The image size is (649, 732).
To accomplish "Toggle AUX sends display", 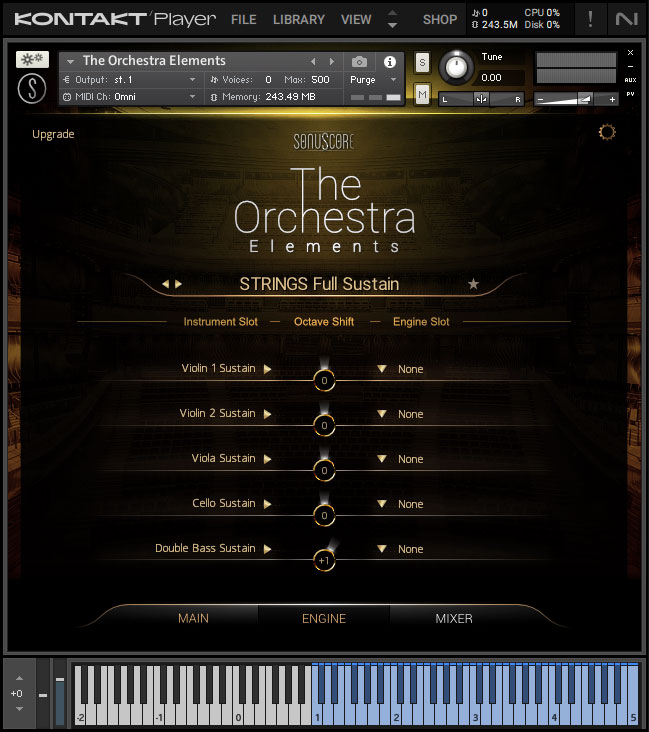I will coord(630,80).
